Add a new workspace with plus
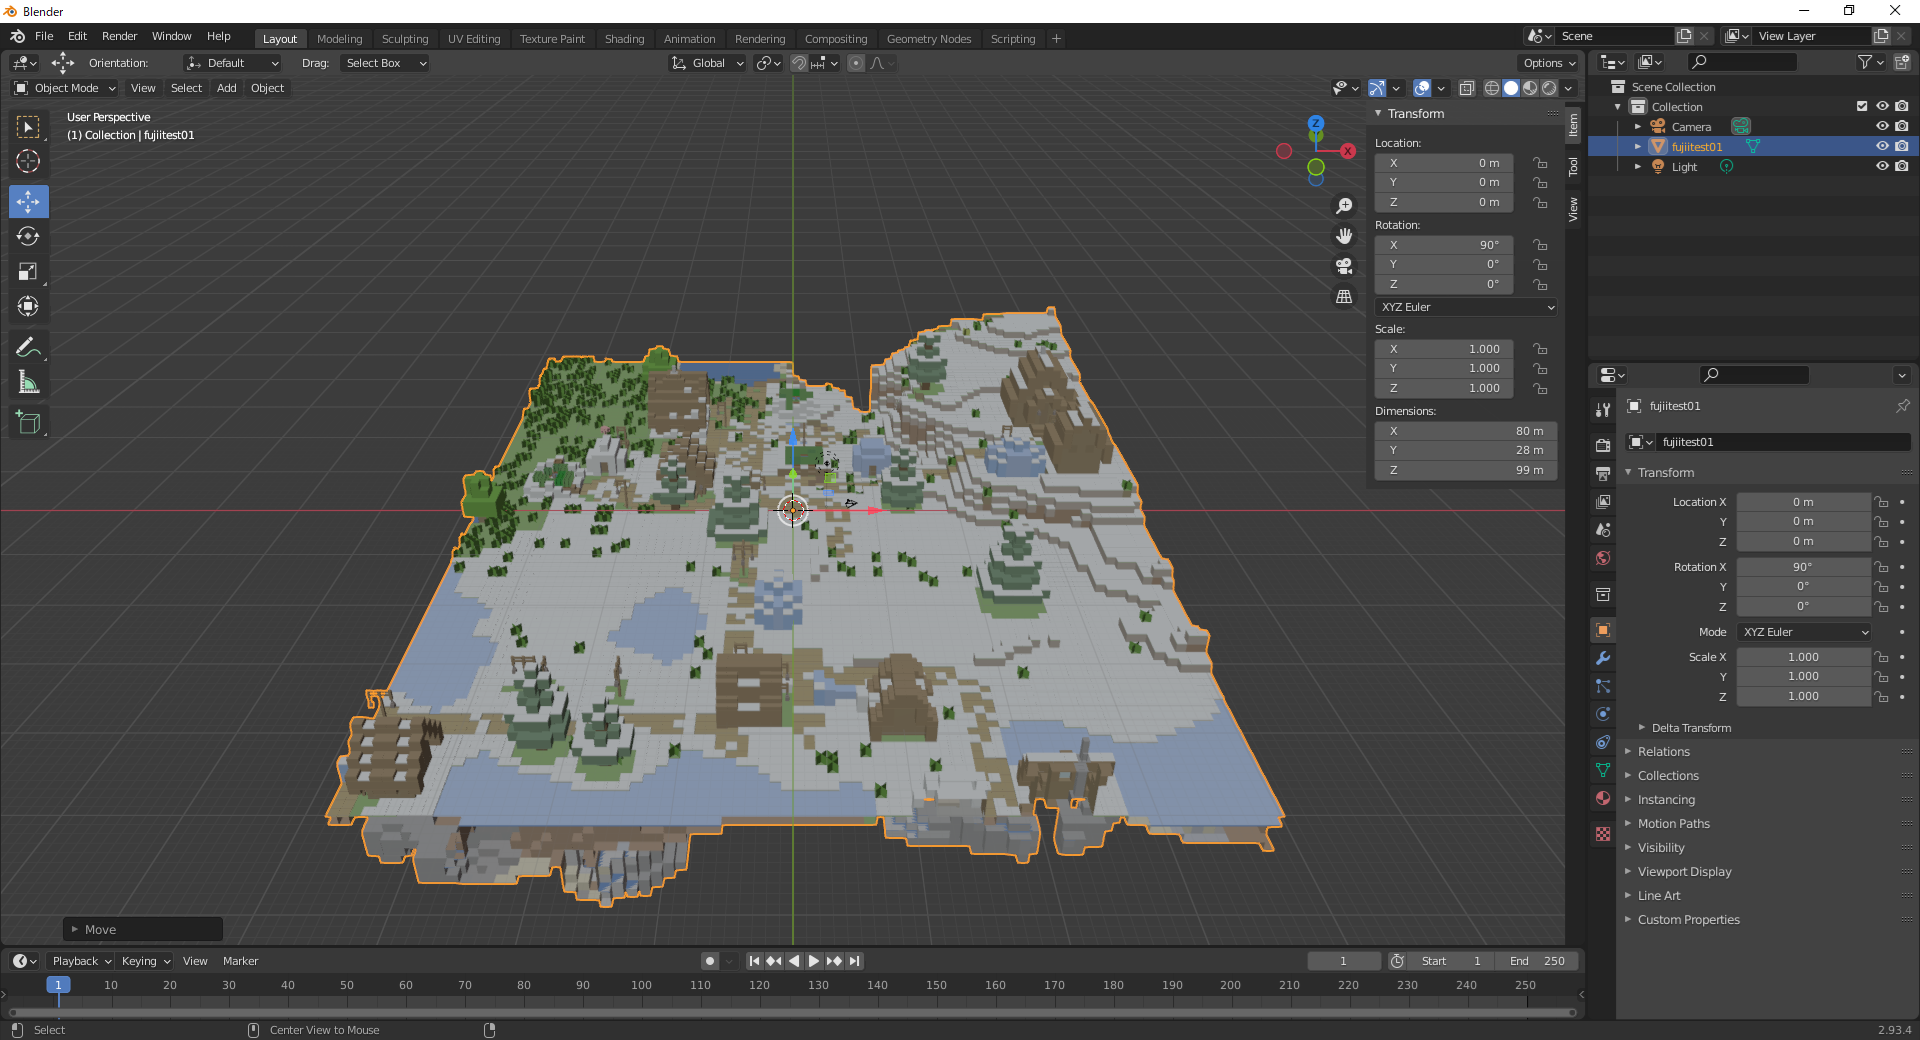The image size is (1920, 1040). tap(1056, 39)
